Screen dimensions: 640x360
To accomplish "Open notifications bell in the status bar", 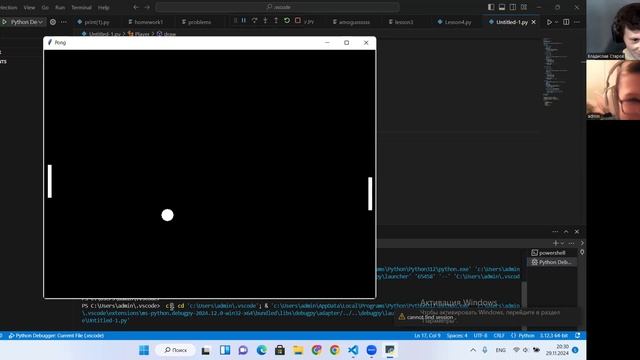I will (x=578, y=336).
